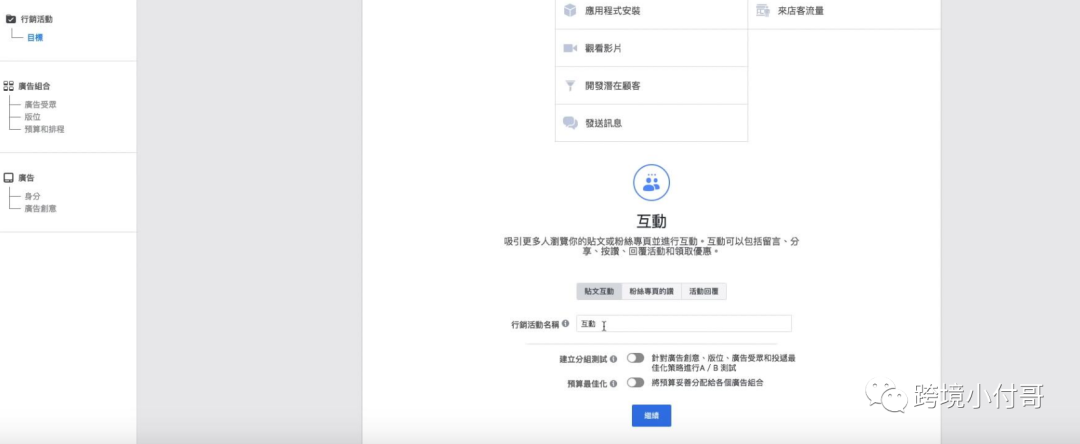Viewport: 1080px width, 444px height.
Task: Open 身分 in the sidebar
Action: click(32, 196)
